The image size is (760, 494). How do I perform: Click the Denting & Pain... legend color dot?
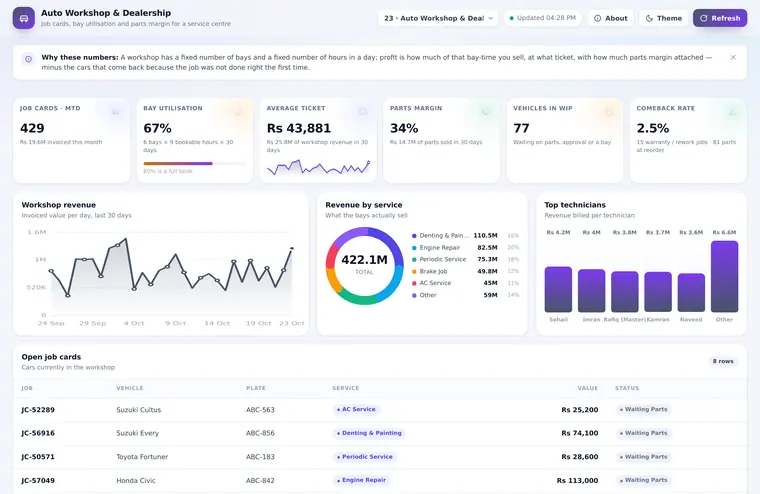pyautogui.click(x=414, y=236)
